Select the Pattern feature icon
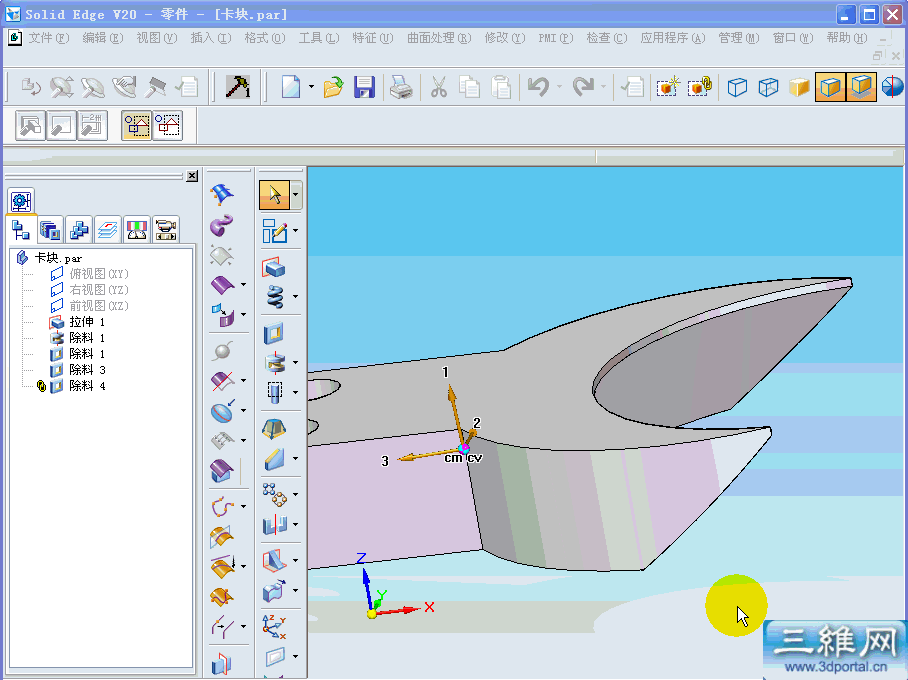908x680 pixels. point(274,495)
